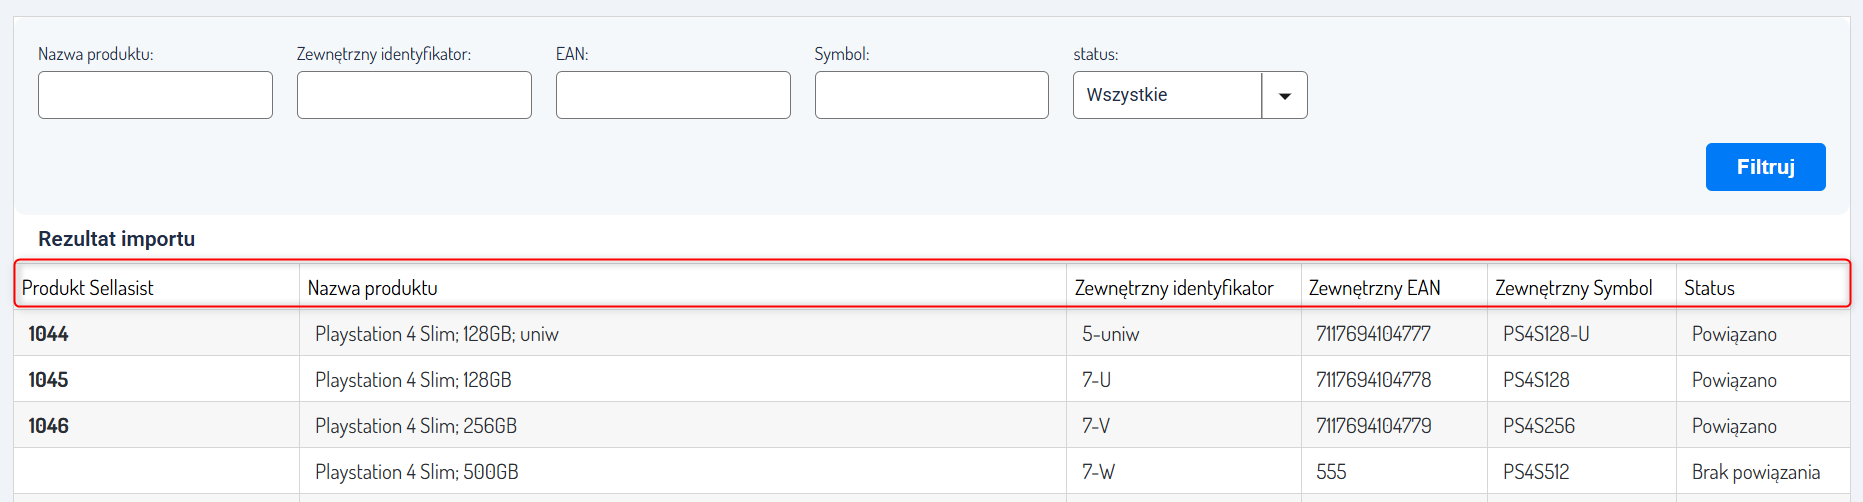Click the Produkt Sellasist column header
The image size is (1863, 502).
88,288
